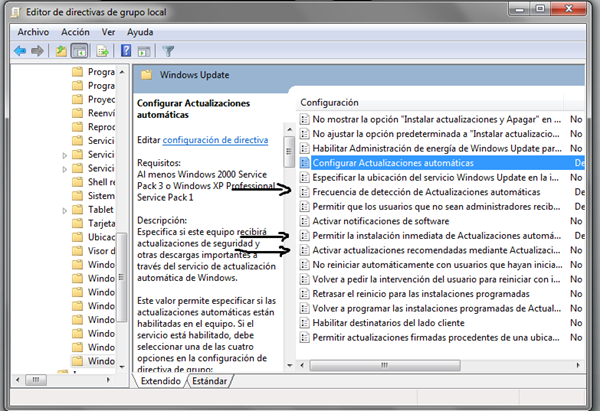Screen dimensions: 600x411
Task: Click the Forward arrow in the toolbar
Action: click(38, 50)
